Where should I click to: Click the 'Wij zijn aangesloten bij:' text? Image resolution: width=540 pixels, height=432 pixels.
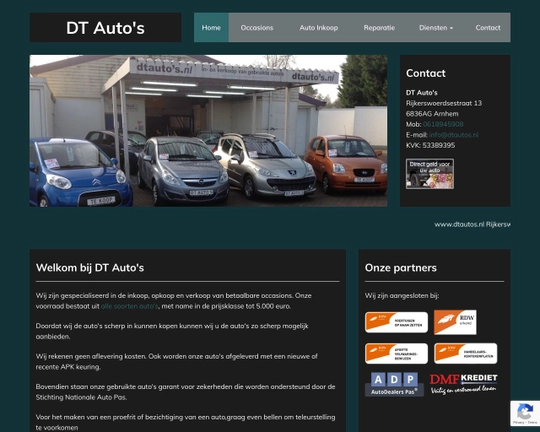click(x=402, y=296)
